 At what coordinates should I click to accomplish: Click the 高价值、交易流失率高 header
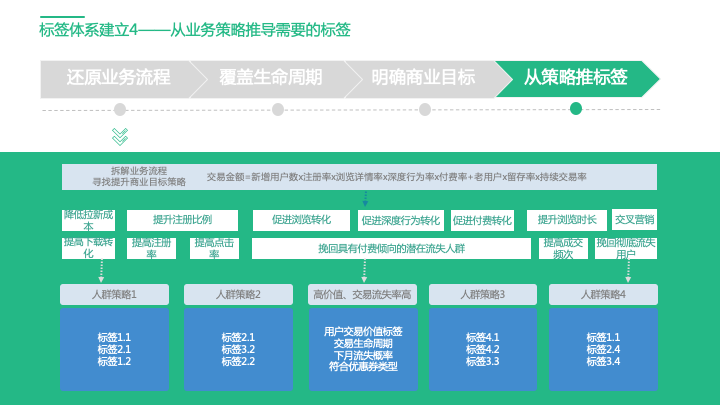(x=362, y=294)
